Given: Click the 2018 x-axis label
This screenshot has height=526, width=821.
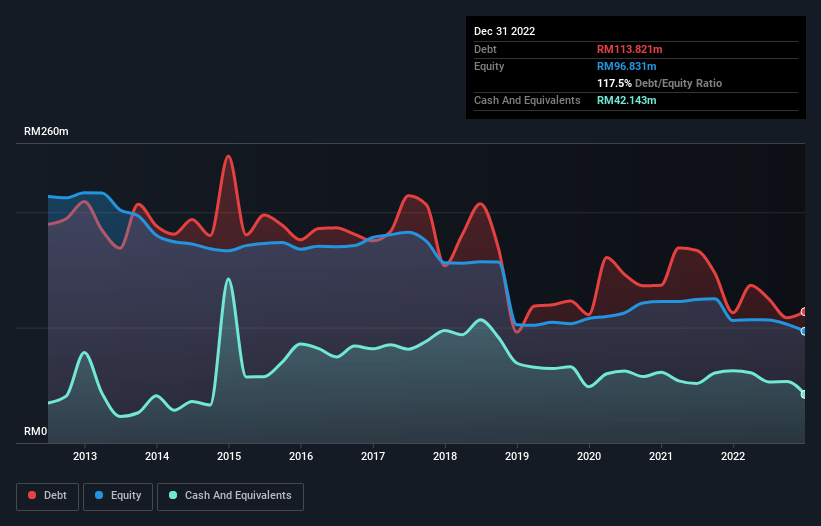Looking at the screenshot, I should coord(445,456).
